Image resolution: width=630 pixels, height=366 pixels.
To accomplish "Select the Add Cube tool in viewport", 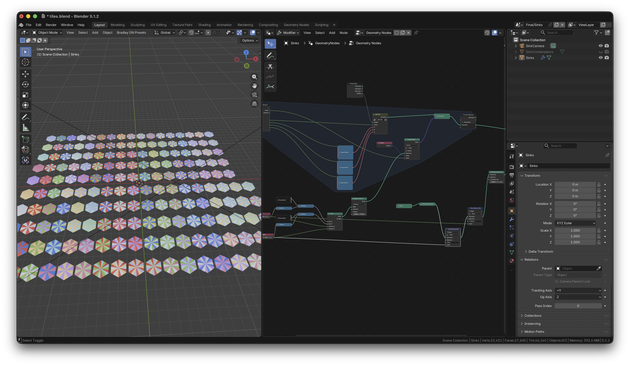I will [25, 139].
